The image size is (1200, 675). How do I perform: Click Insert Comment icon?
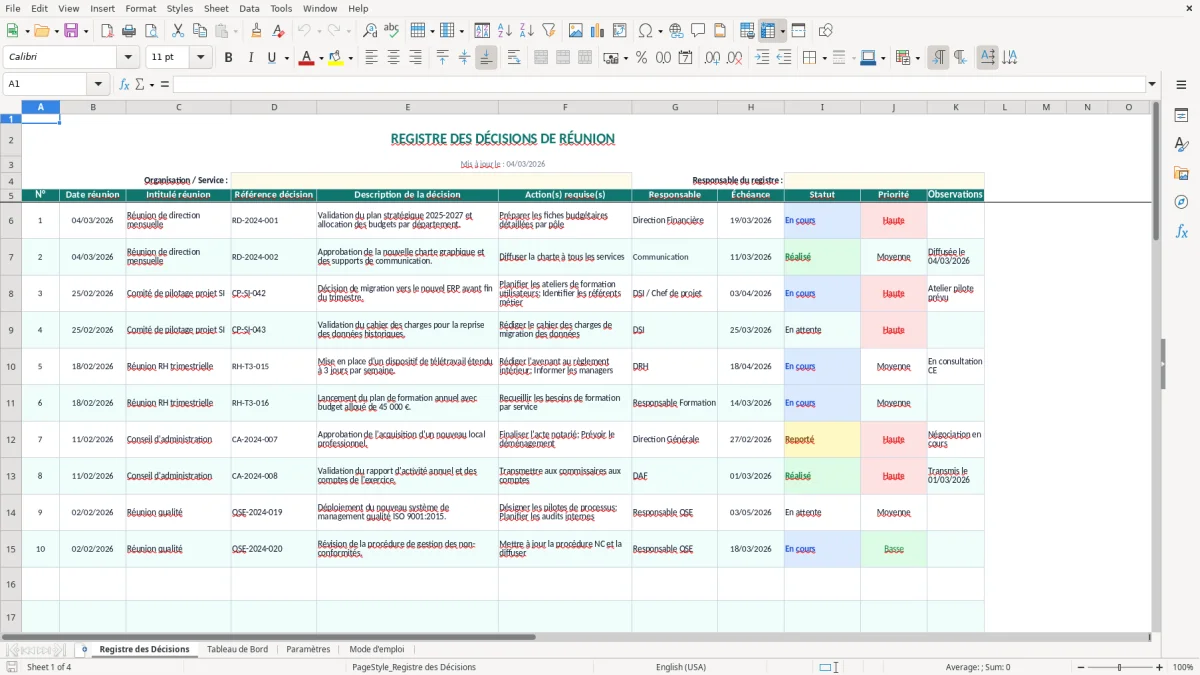pos(698,31)
